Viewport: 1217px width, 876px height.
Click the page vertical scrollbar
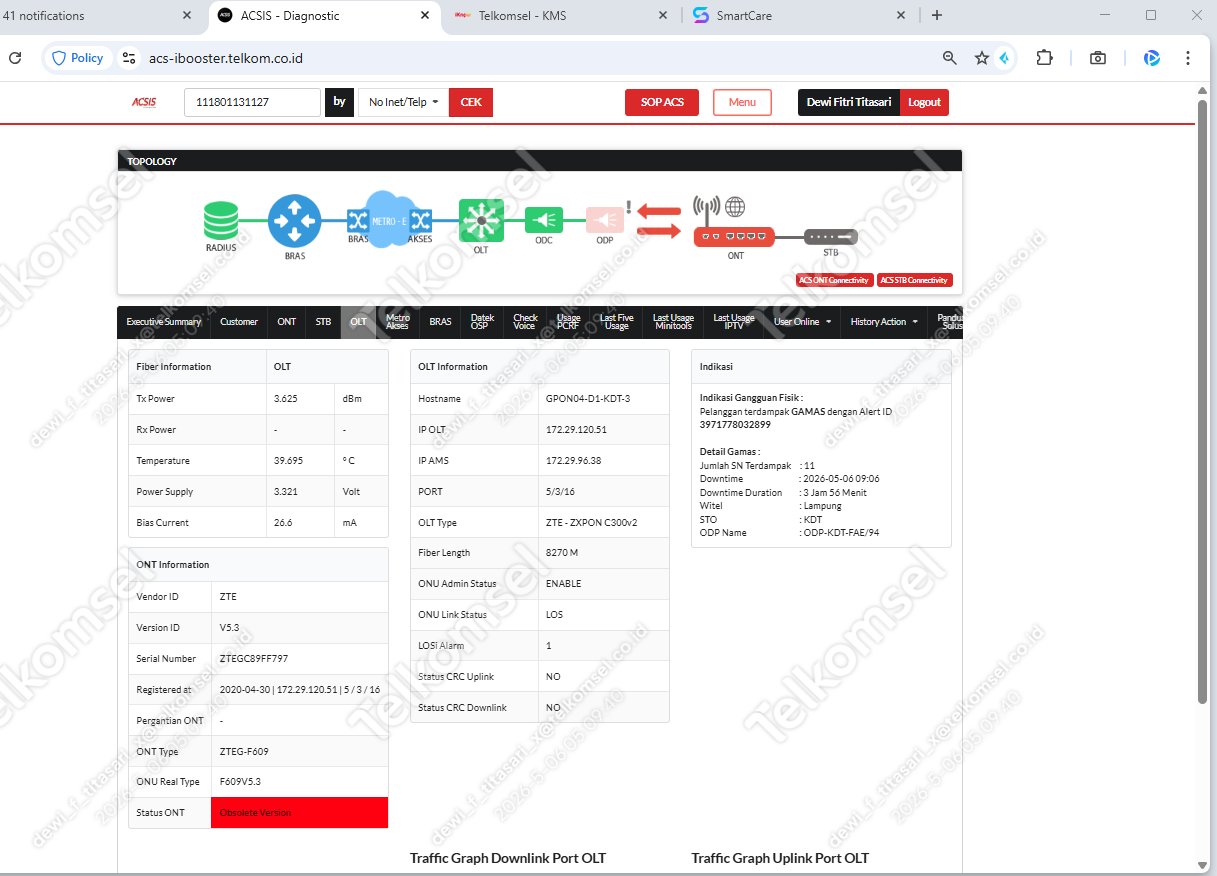tap(1203, 400)
